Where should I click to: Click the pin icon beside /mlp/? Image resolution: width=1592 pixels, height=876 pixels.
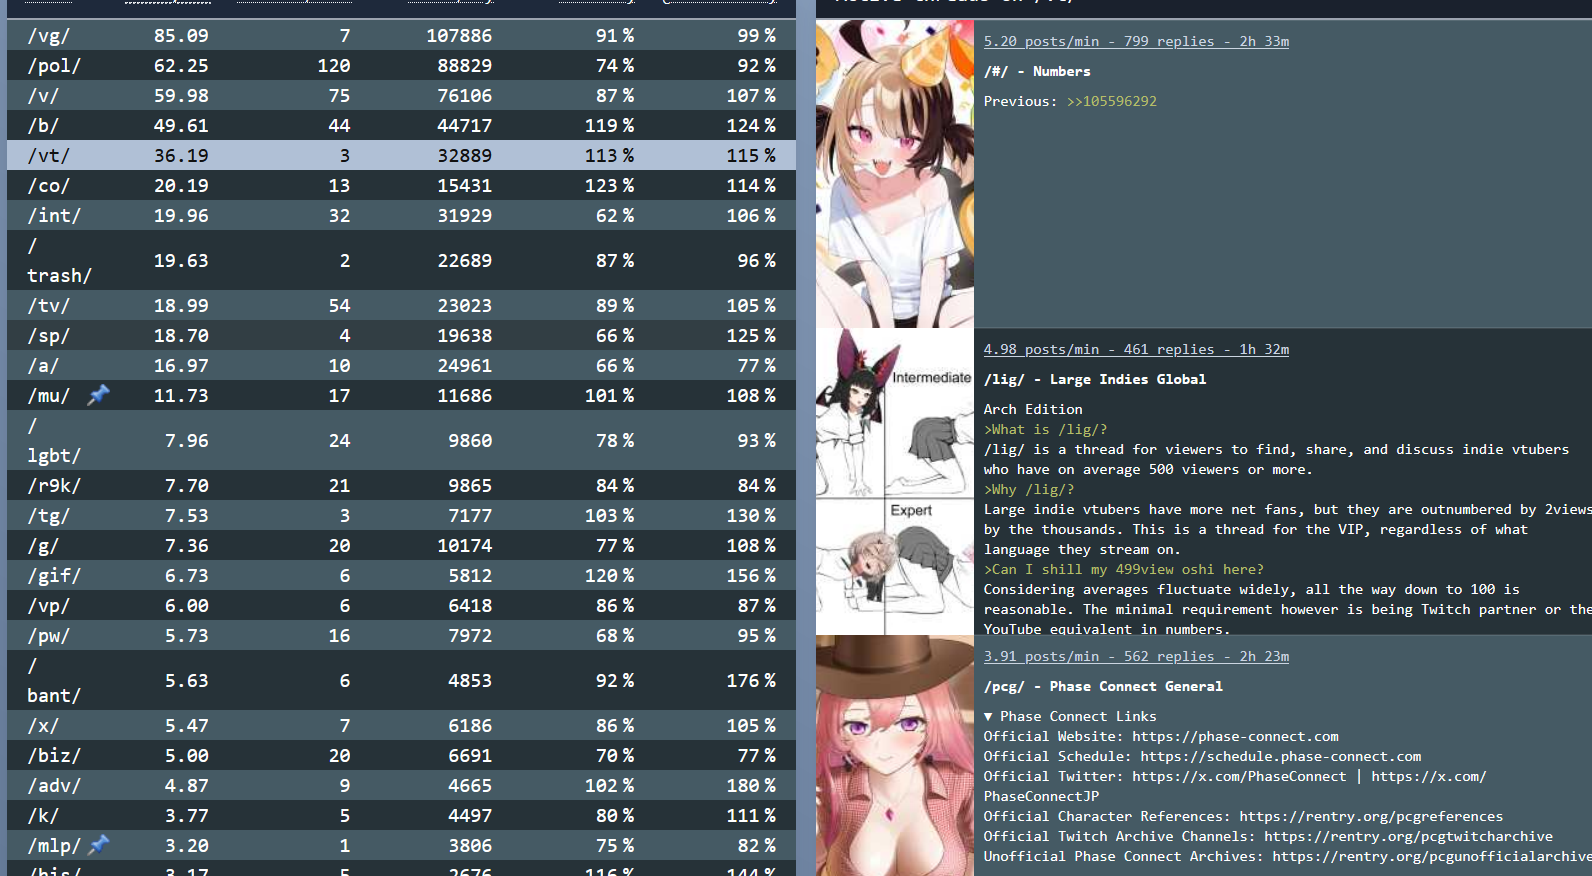(98, 845)
